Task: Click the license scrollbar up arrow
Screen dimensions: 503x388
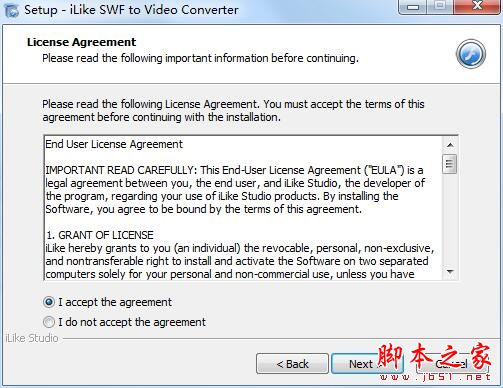Action: [450, 145]
